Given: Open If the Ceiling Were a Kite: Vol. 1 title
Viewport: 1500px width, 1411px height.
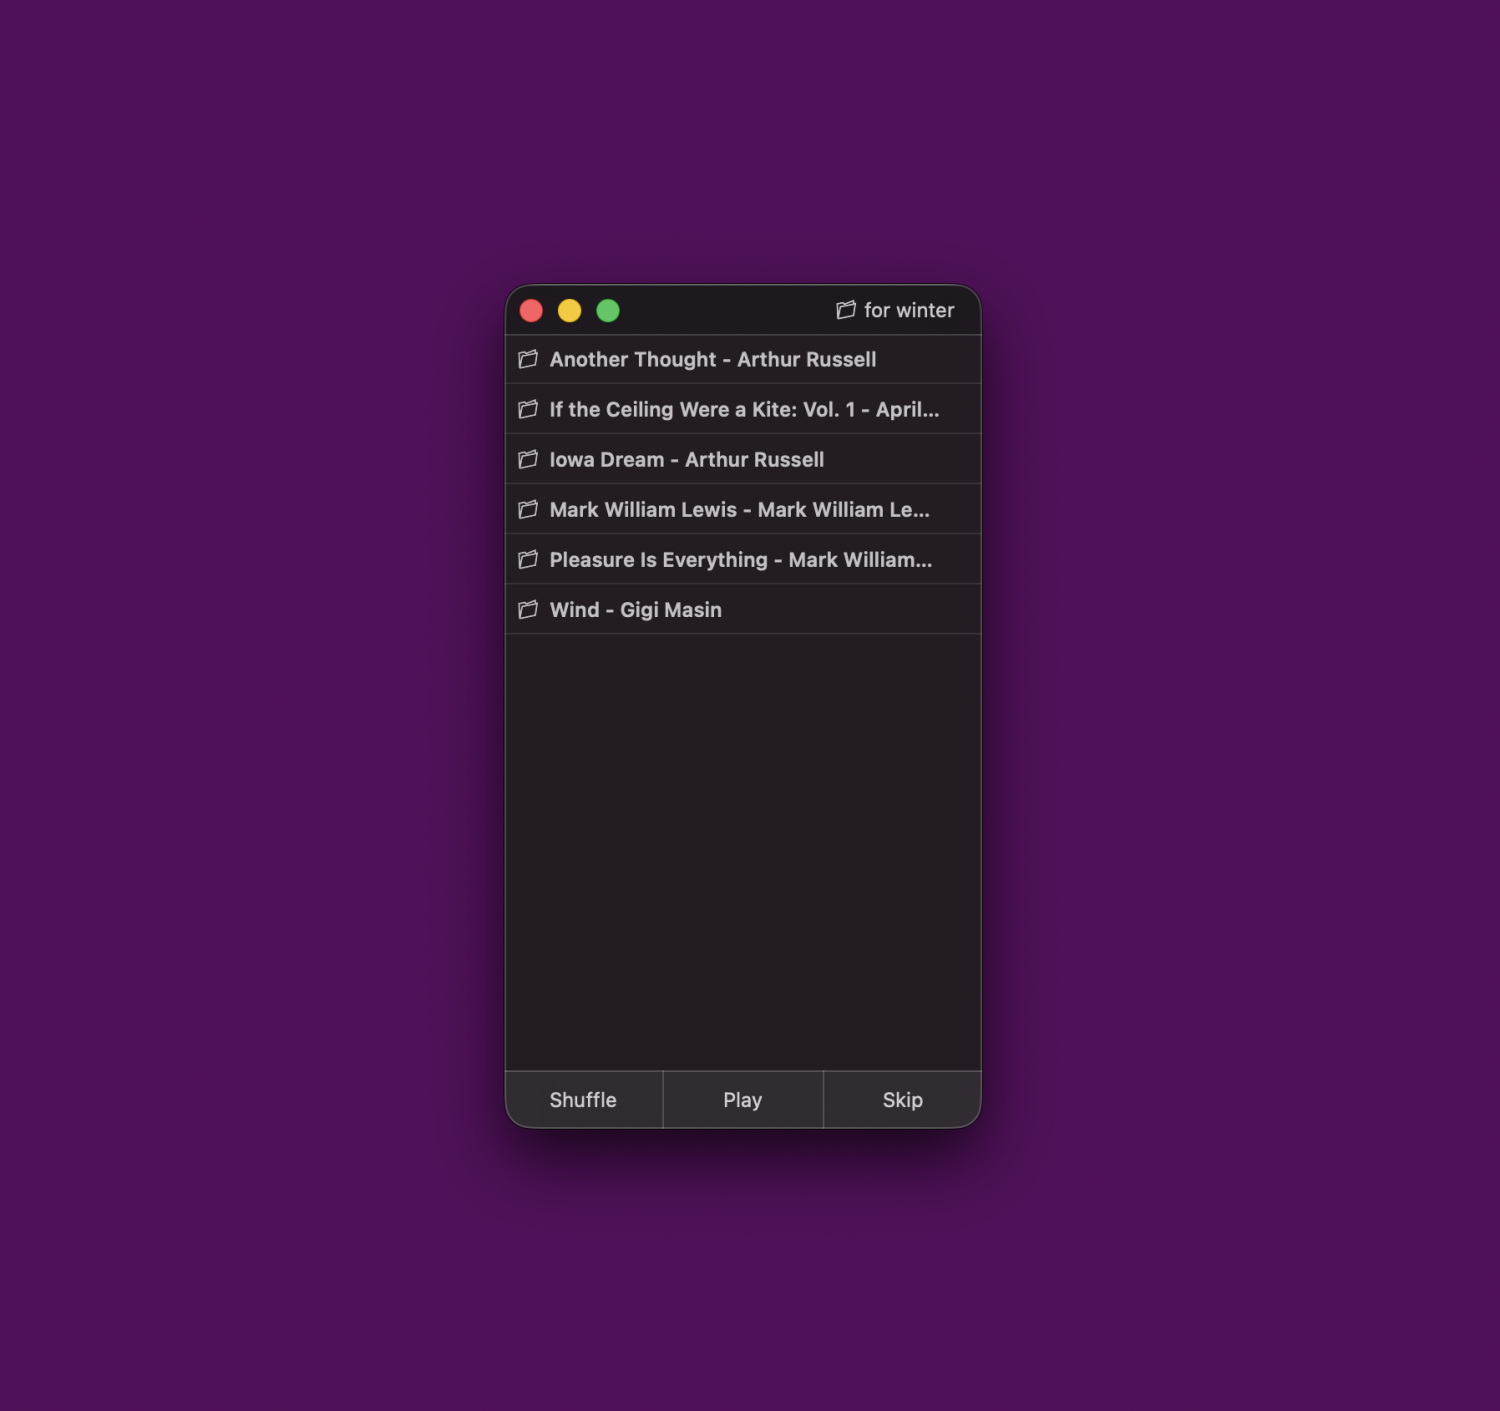Looking at the screenshot, I should point(743,409).
